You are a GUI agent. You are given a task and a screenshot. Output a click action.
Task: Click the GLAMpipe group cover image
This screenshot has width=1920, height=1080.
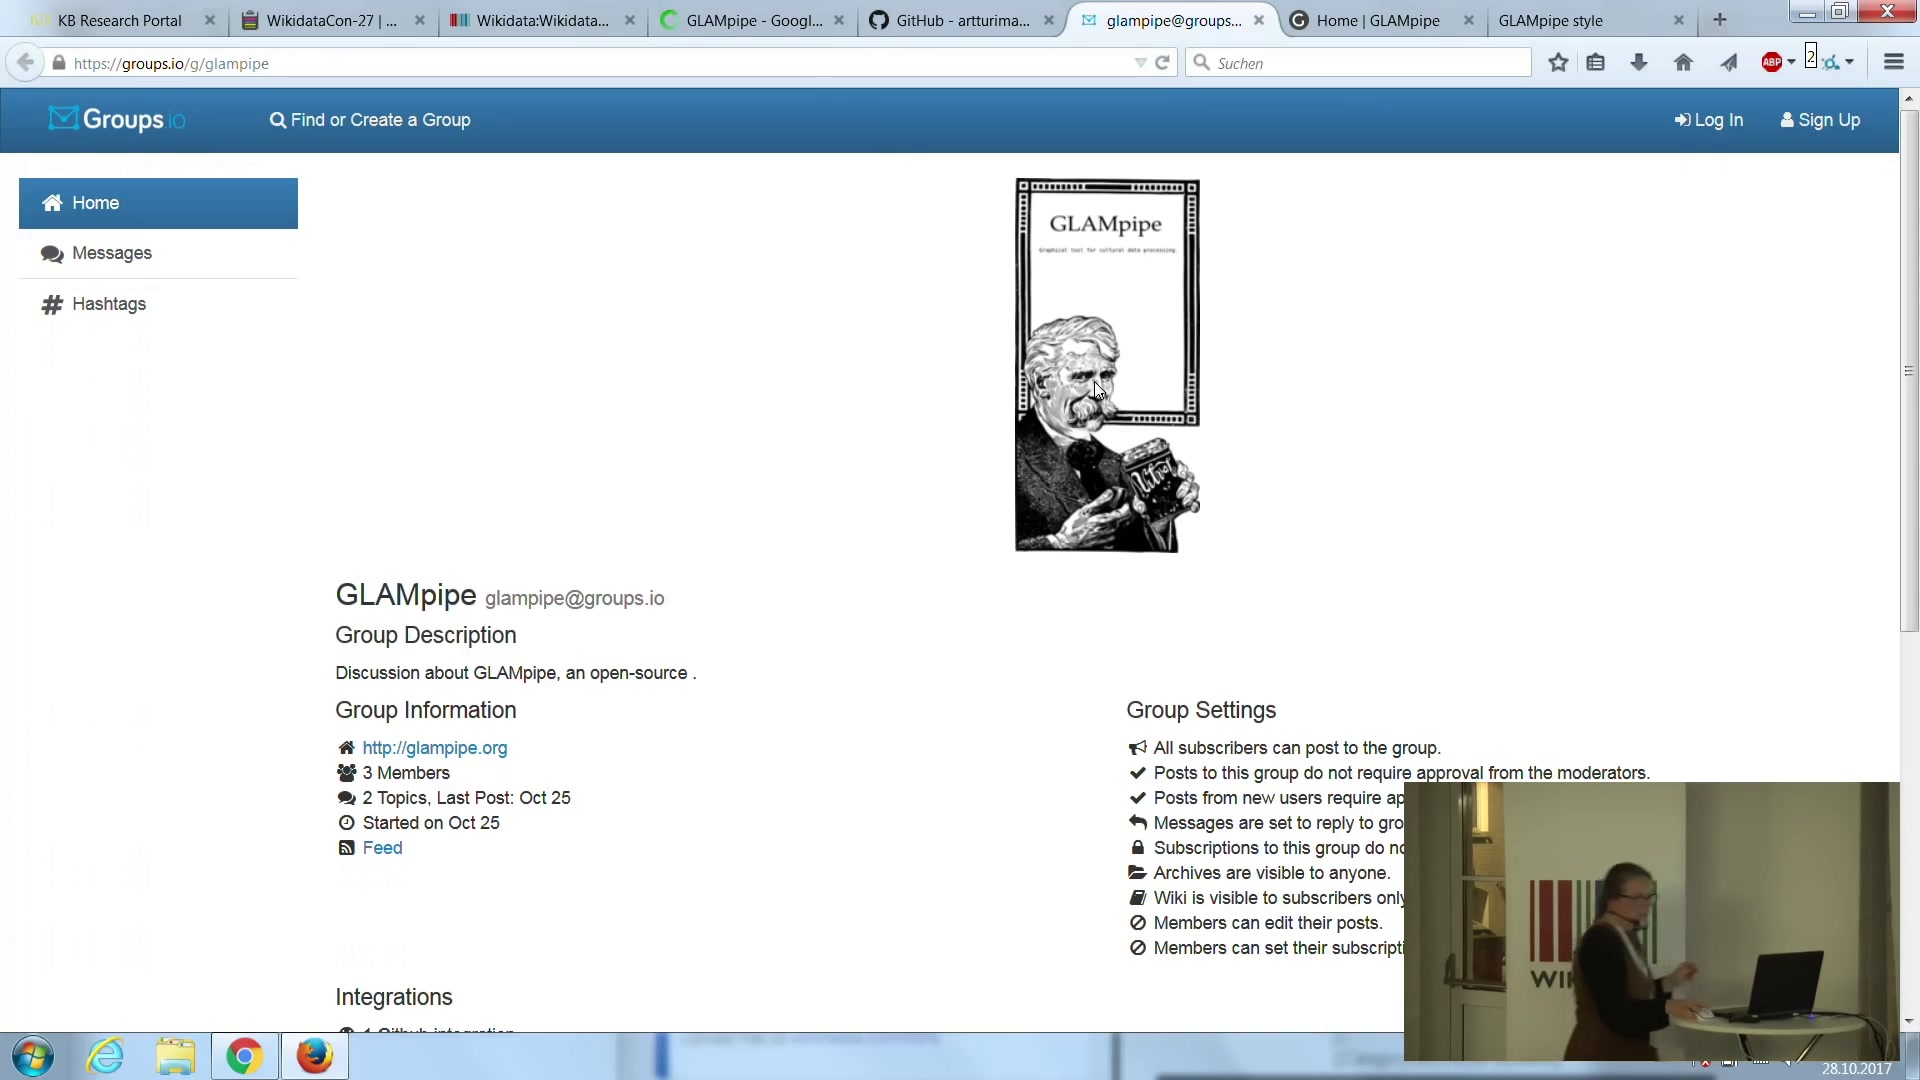pyautogui.click(x=1107, y=366)
